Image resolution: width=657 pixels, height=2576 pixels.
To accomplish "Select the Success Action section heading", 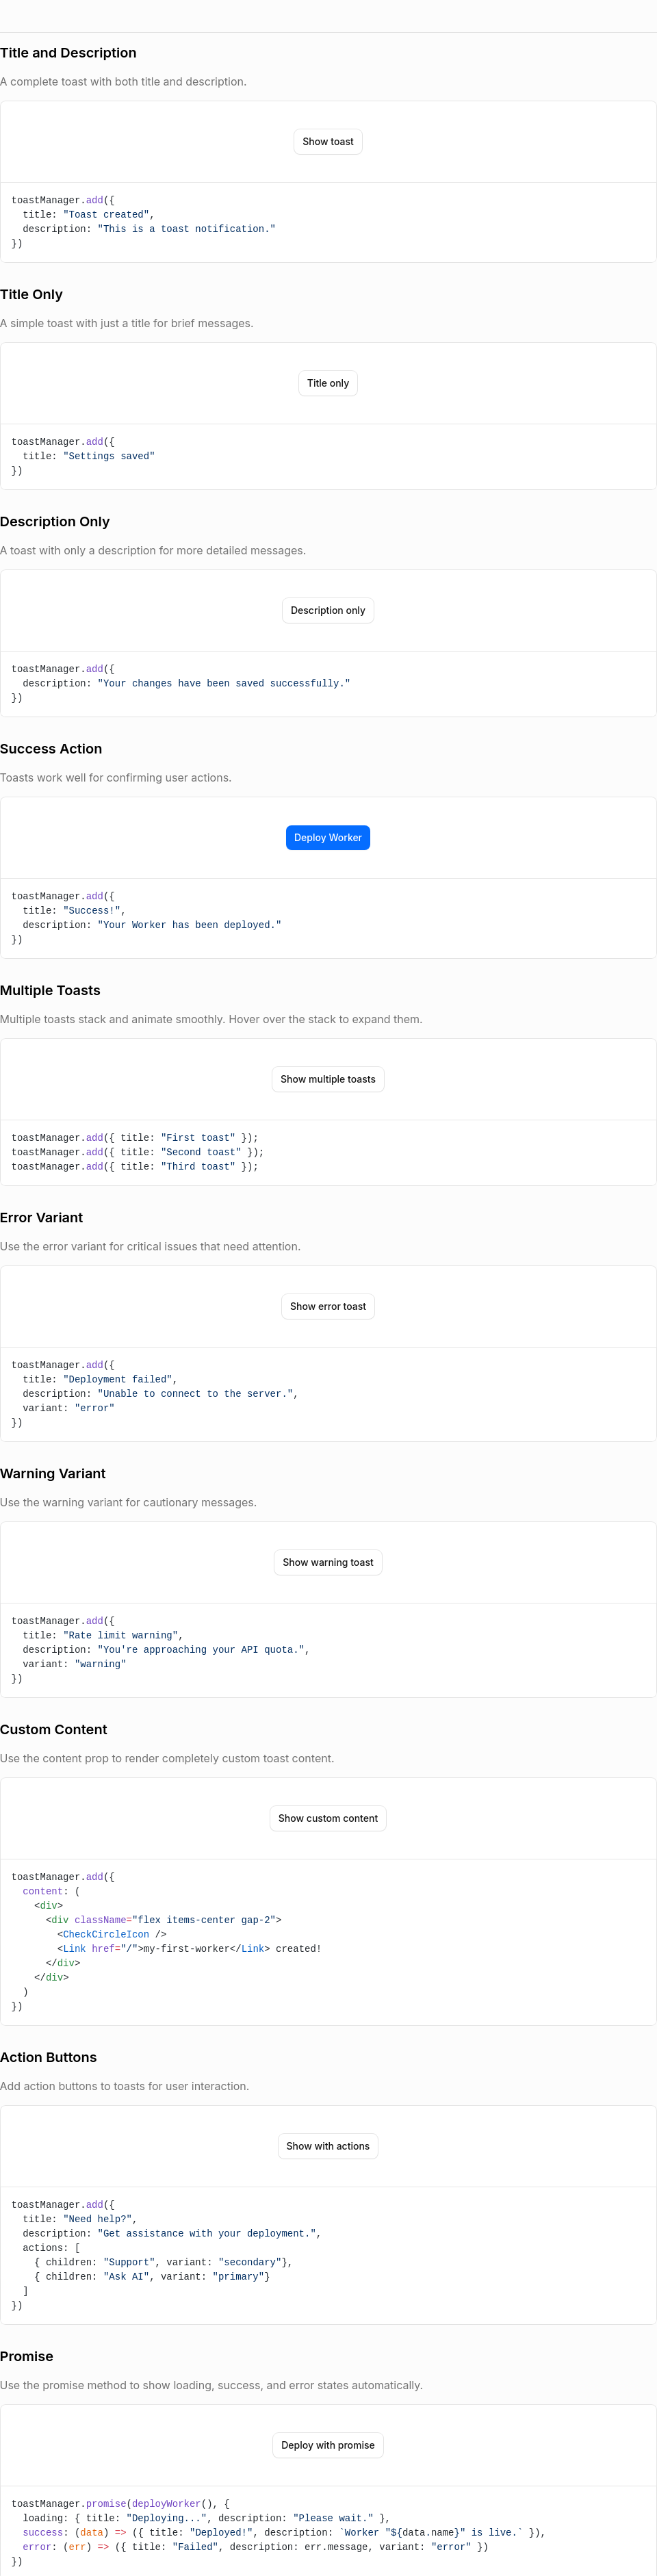I will coord(51,749).
